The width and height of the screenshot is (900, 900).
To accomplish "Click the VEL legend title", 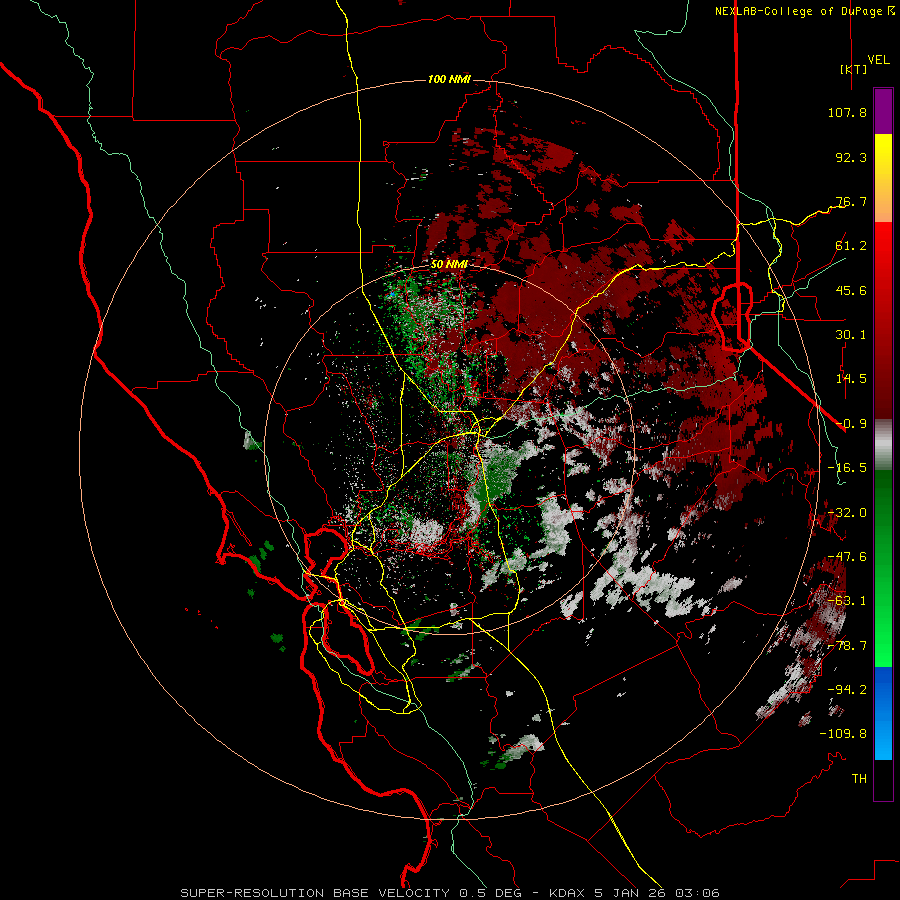I will tap(878, 59).
